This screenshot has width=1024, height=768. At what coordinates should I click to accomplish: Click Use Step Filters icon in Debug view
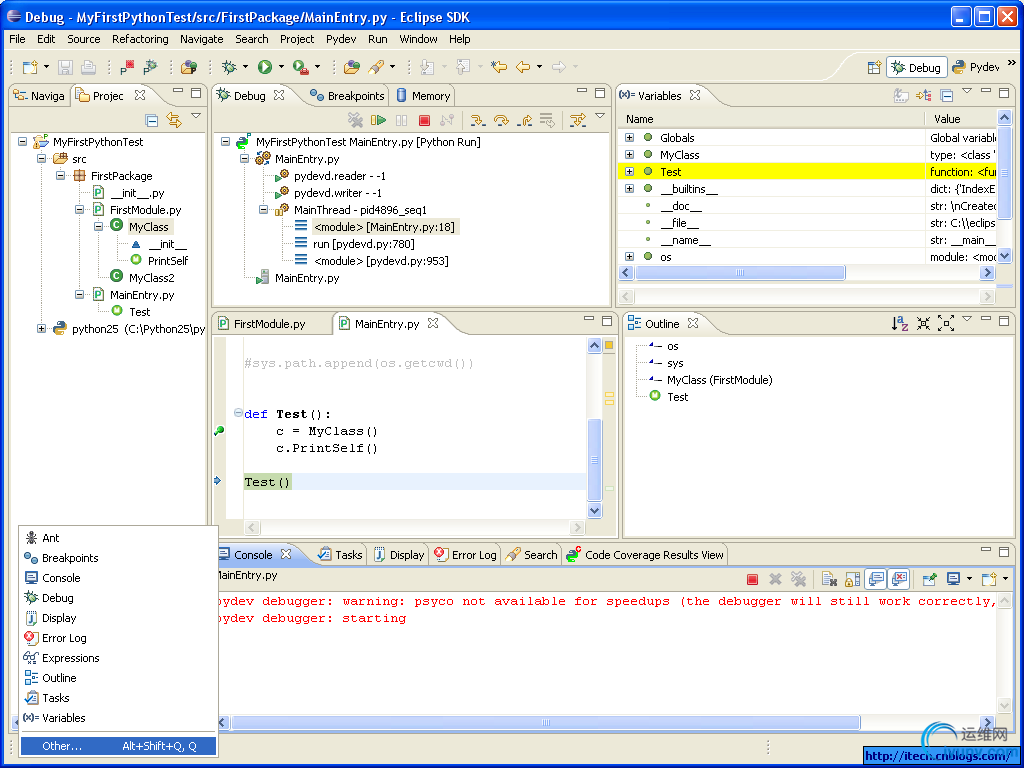578,120
